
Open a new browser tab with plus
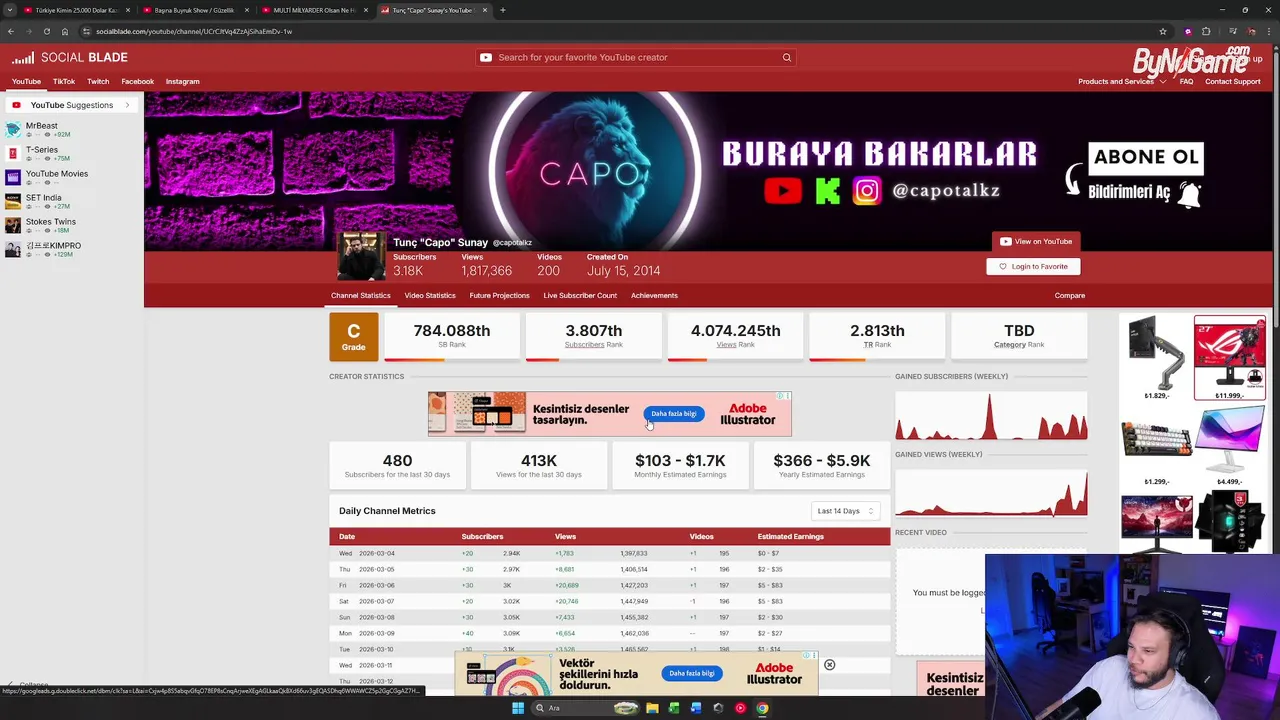point(502,10)
